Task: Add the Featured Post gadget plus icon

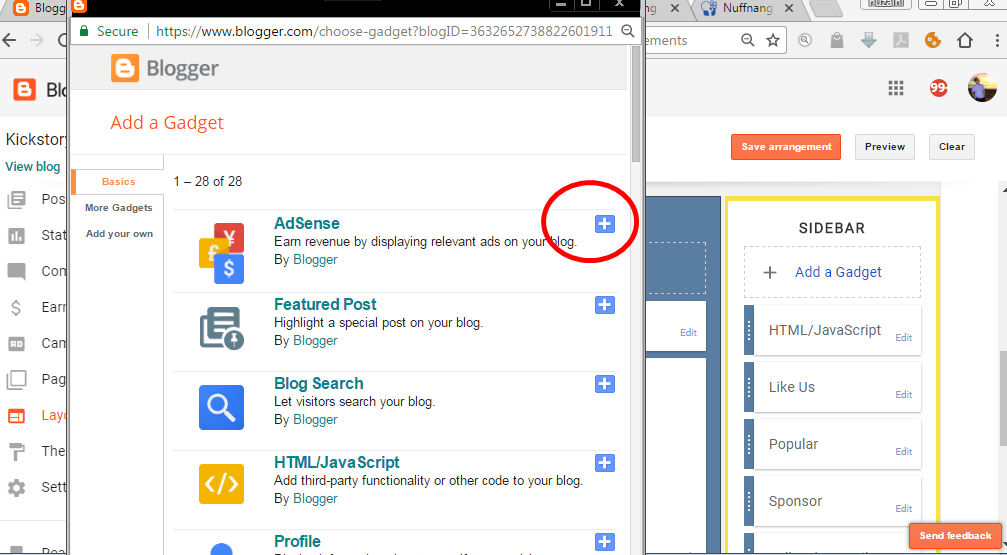Action: pyautogui.click(x=604, y=304)
